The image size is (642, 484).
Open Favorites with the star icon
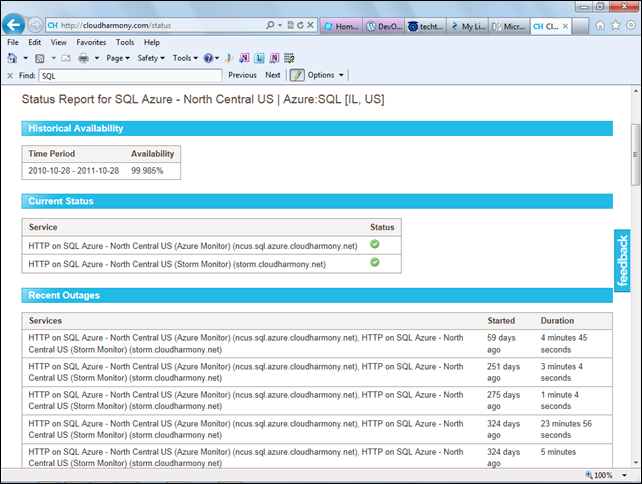tap(615, 25)
